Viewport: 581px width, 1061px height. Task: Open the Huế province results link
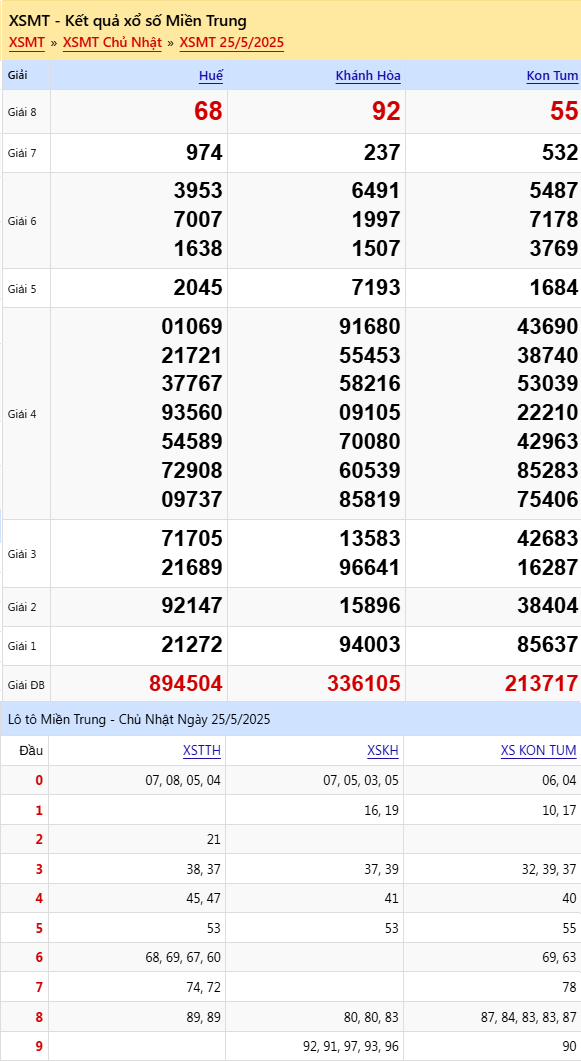coord(211,76)
